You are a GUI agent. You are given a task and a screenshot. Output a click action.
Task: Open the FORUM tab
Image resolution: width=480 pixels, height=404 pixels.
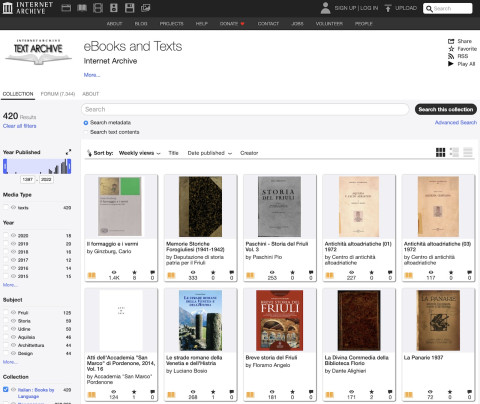pyautogui.click(x=58, y=94)
